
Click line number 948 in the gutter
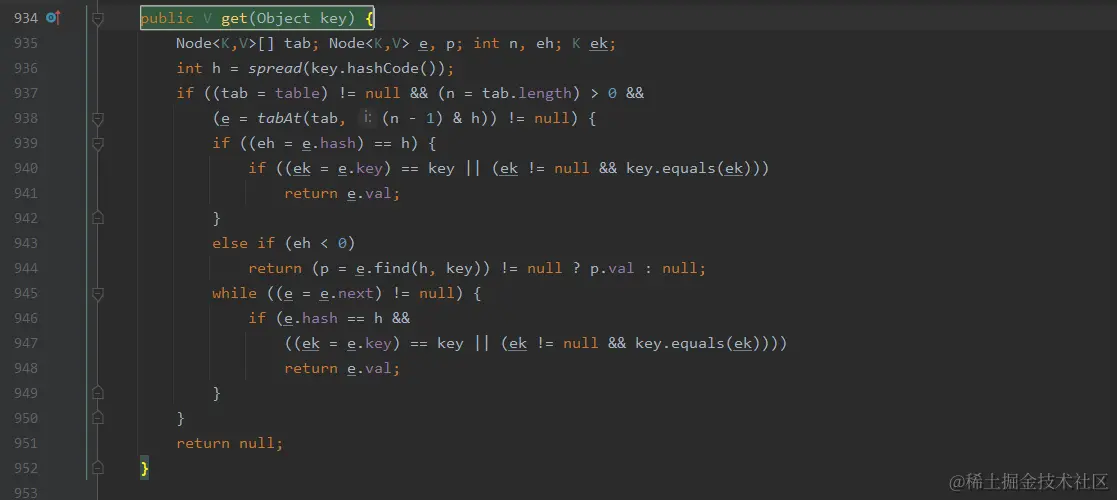click(26, 368)
